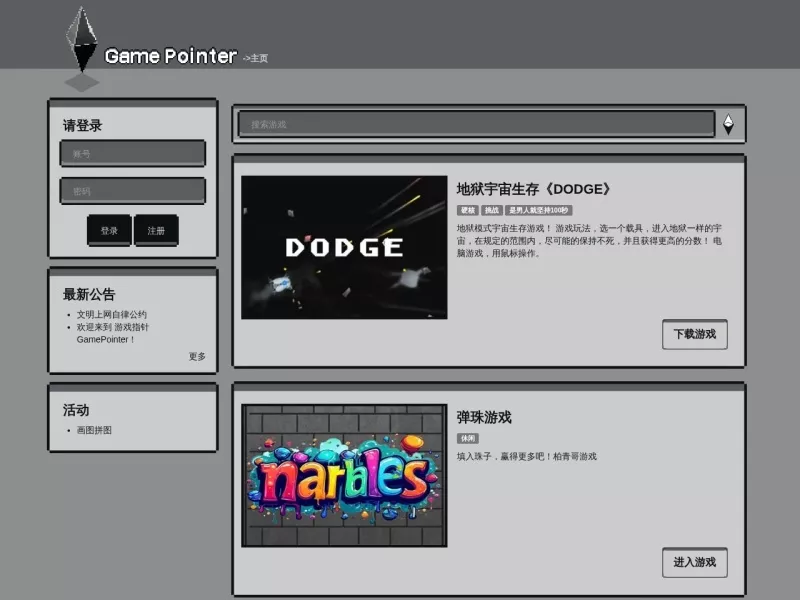This screenshot has height=600, width=800.
Task: Open the 欢迎来到 游戏指针 GamePointer announcement
Action: coord(113,333)
